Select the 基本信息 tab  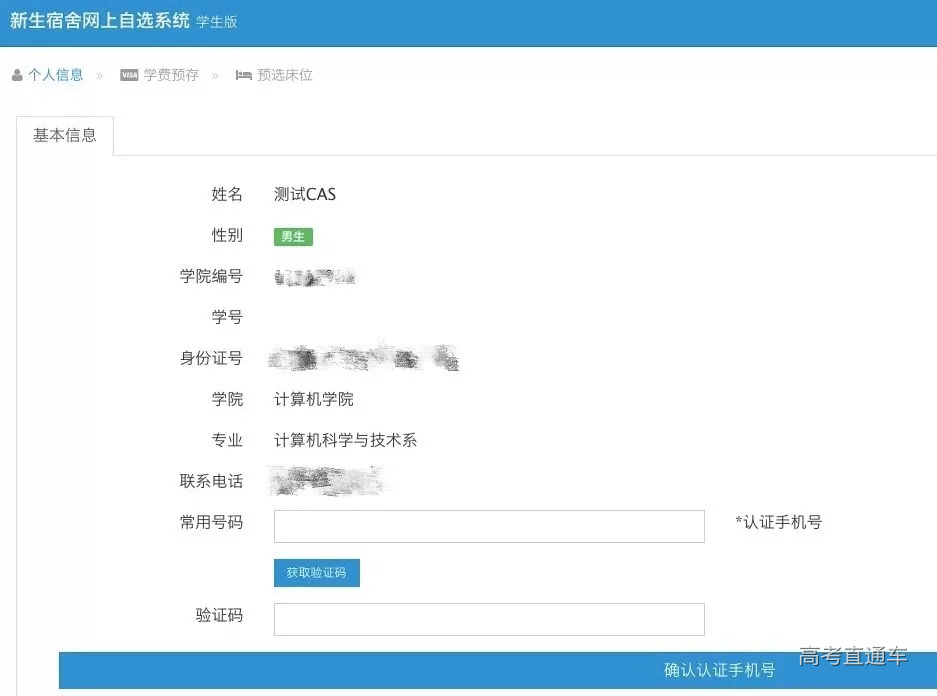click(65, 136)
